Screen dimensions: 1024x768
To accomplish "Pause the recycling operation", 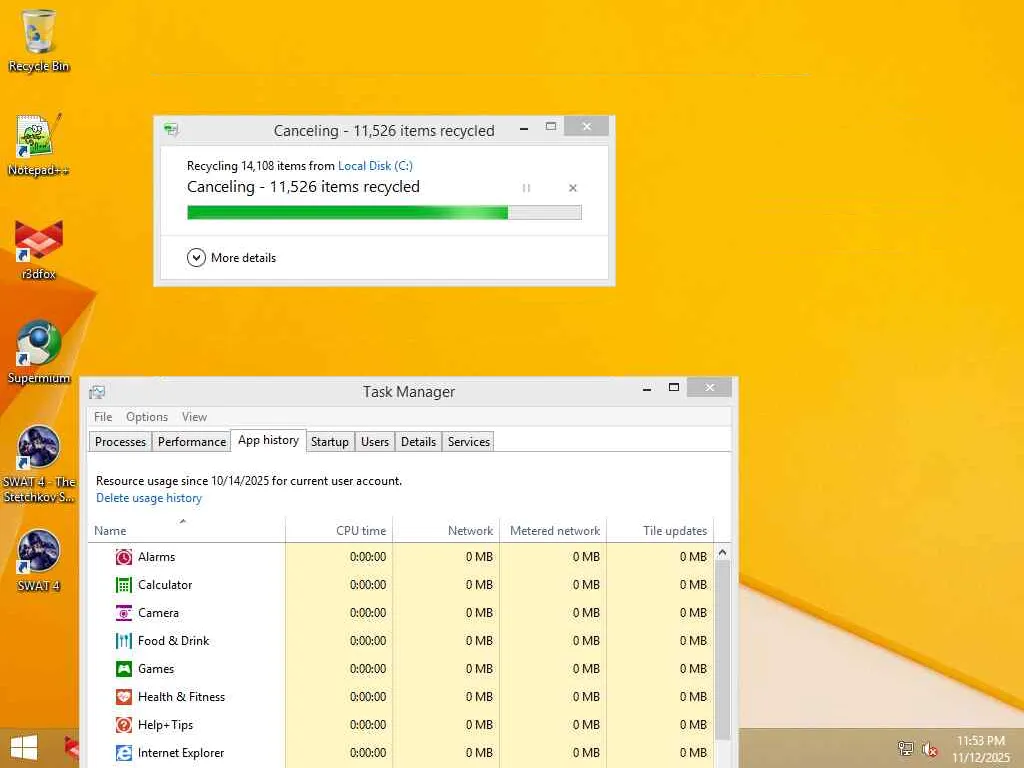I will tap(526, 188).
